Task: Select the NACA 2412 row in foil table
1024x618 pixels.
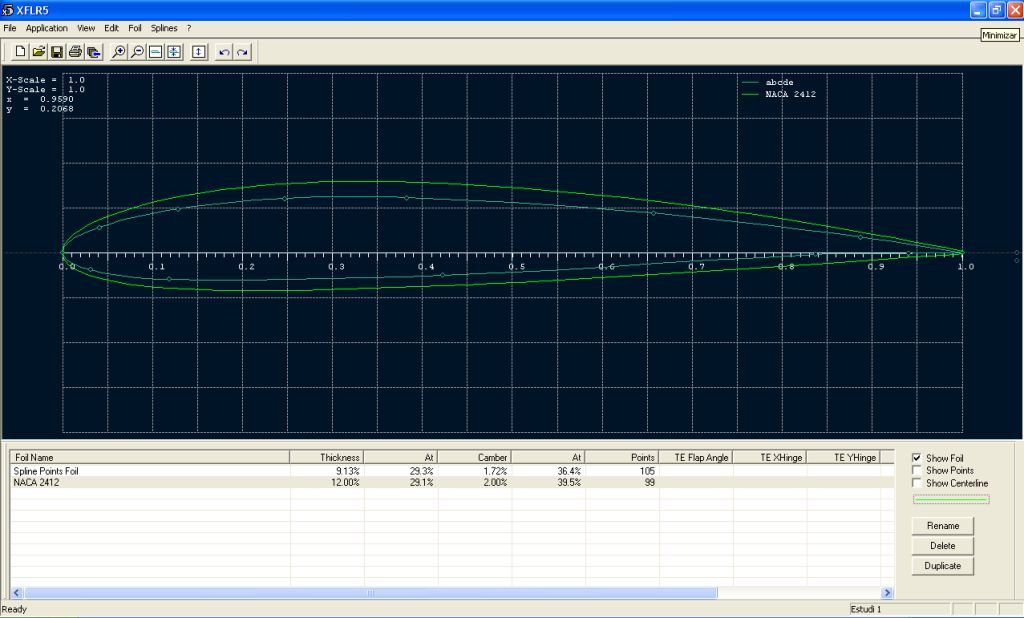Action: [x=38, y=483]
